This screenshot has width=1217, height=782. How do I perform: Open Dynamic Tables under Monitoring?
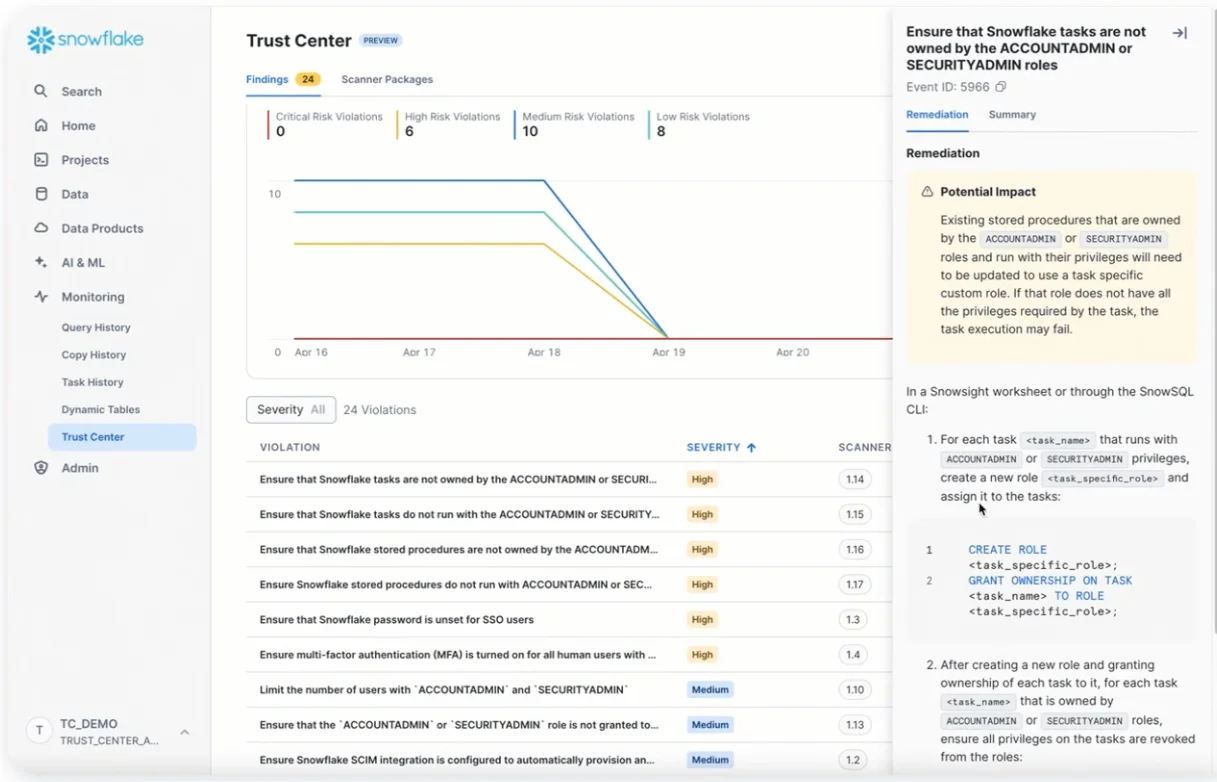100,409
